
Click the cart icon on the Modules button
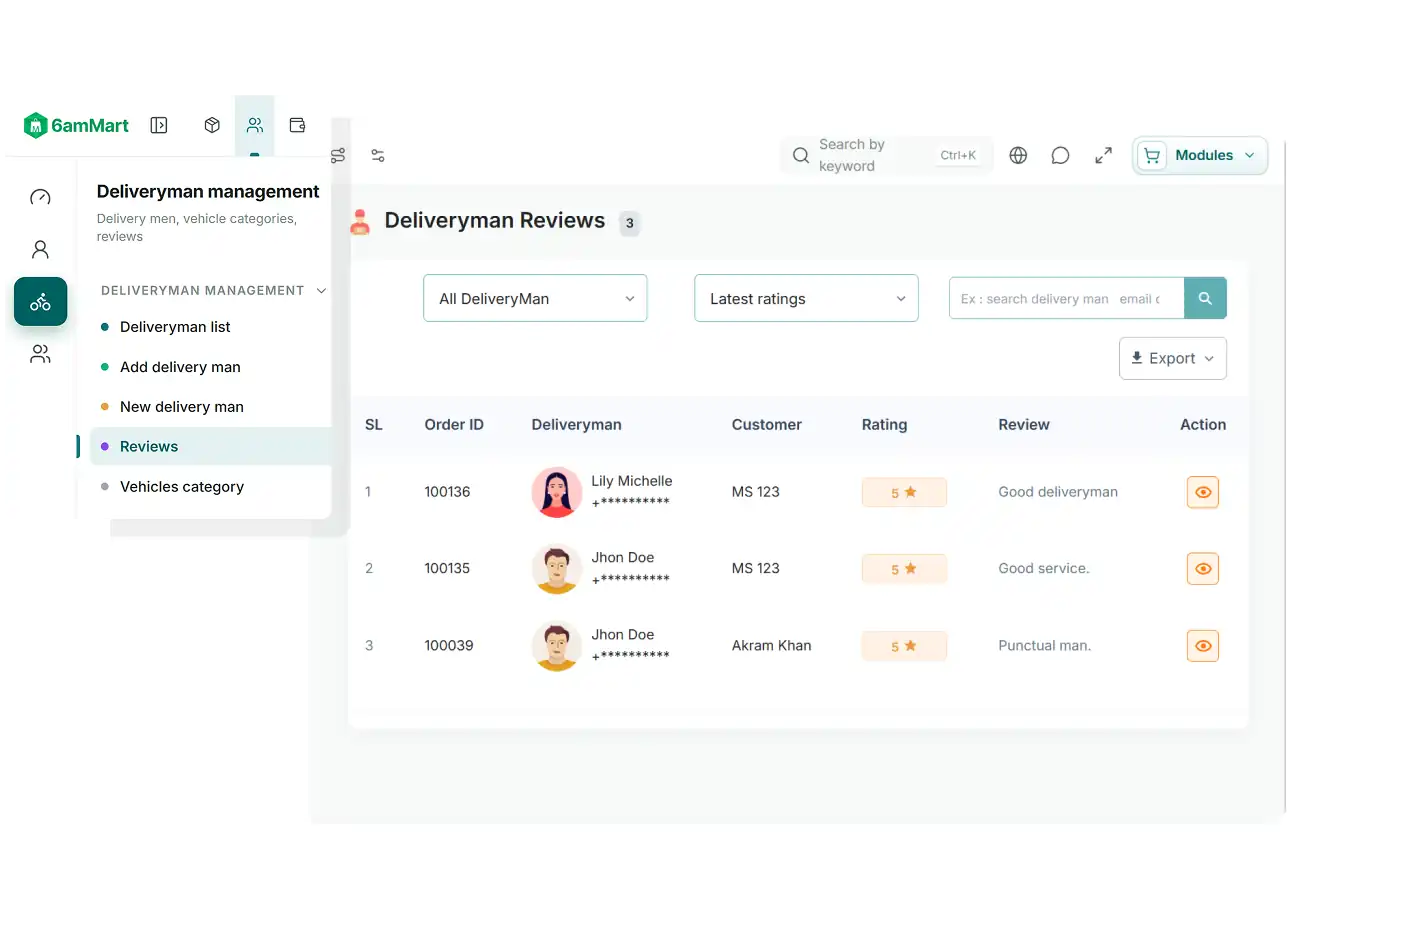coord(1152,155)
